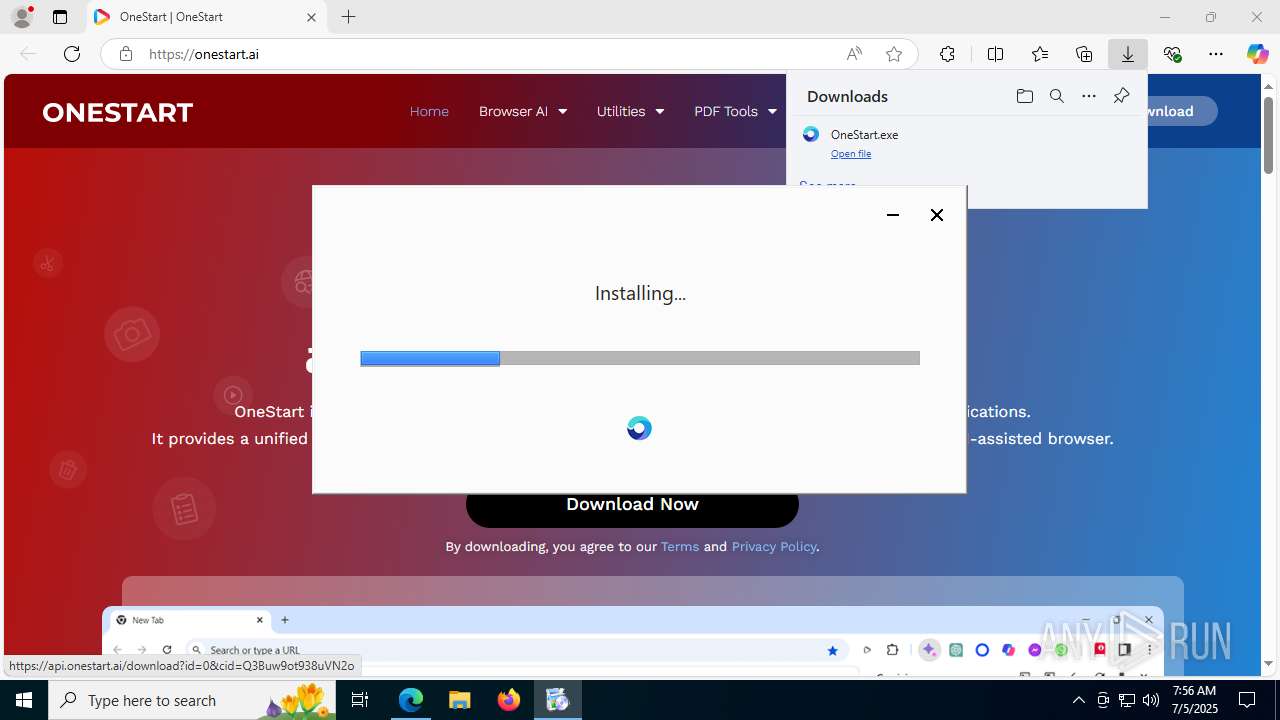This screenshot has height=720, width=1280.
Task: Refresh the current page
Action: click(x=72, y=54)
